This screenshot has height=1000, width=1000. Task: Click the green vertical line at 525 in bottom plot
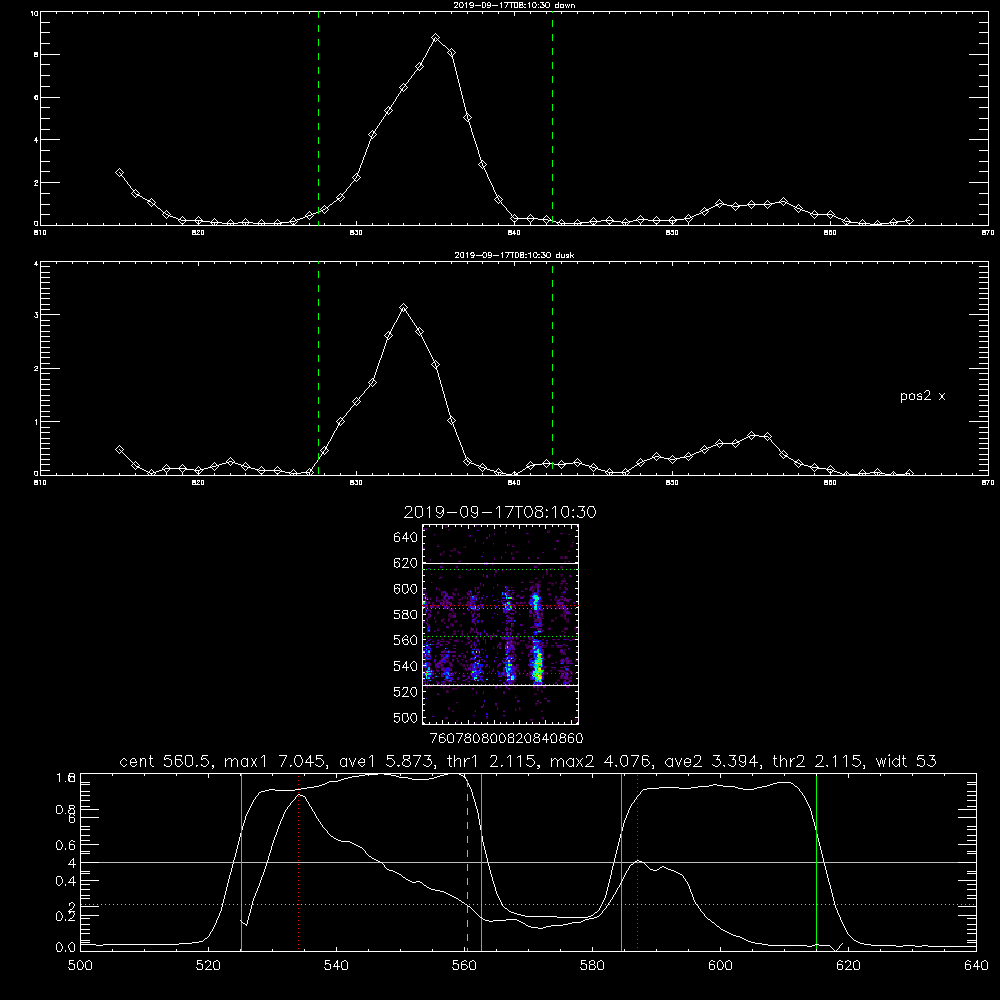(x=241, y=862)
